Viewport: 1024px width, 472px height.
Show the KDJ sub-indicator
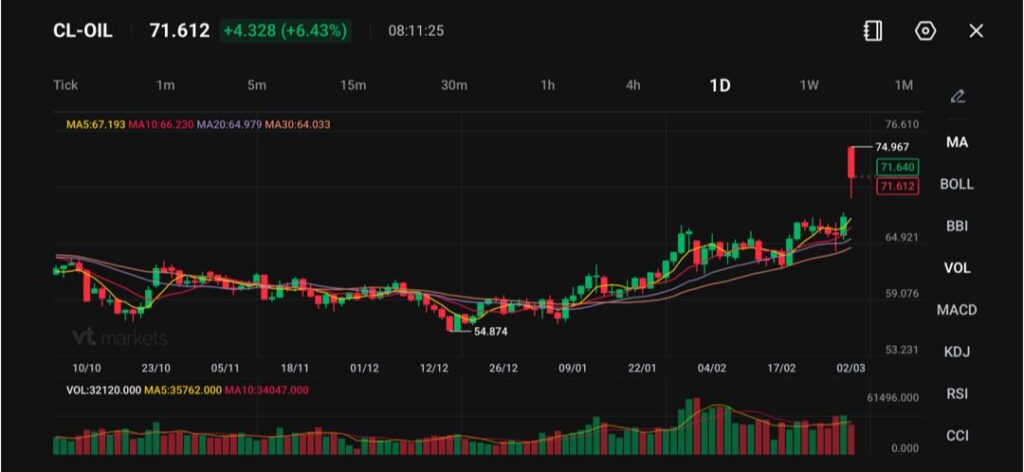[957, 352]
